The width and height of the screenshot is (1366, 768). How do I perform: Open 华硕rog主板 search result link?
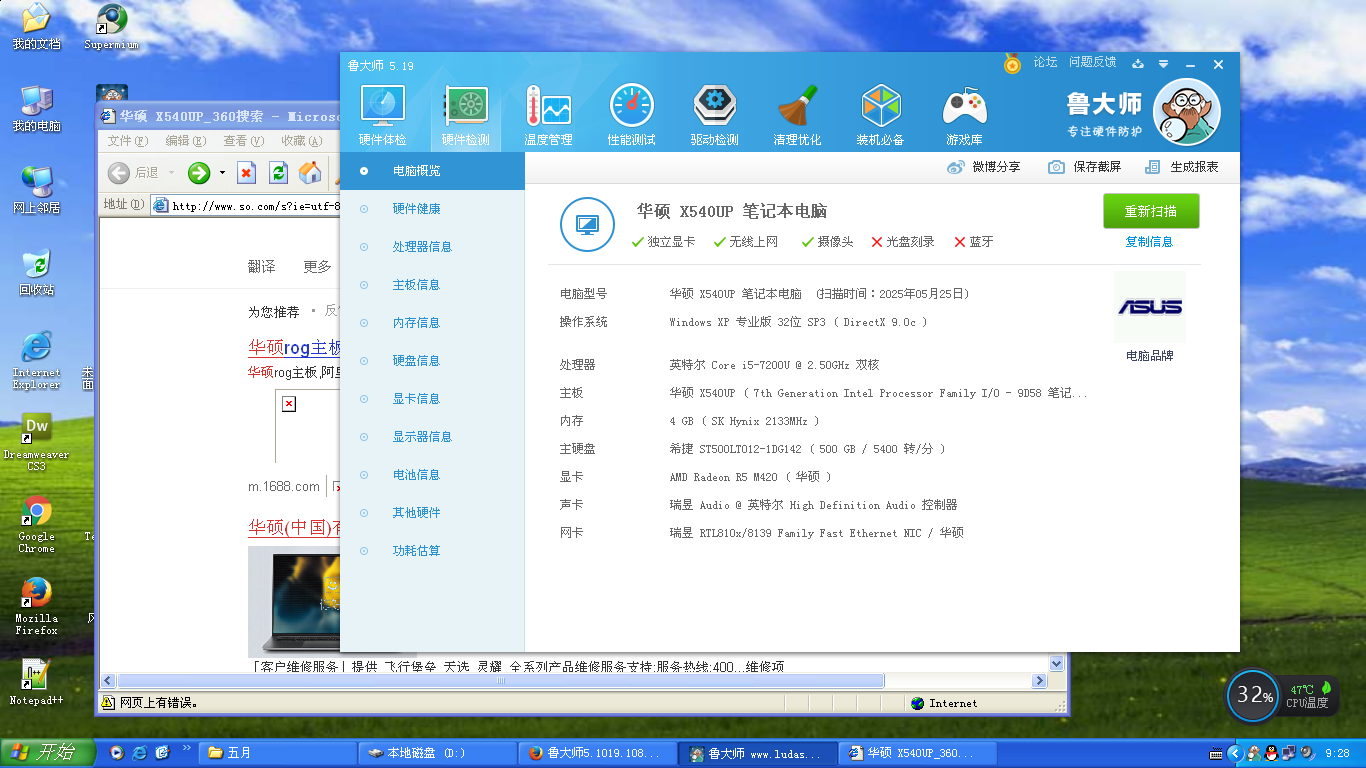295,348
